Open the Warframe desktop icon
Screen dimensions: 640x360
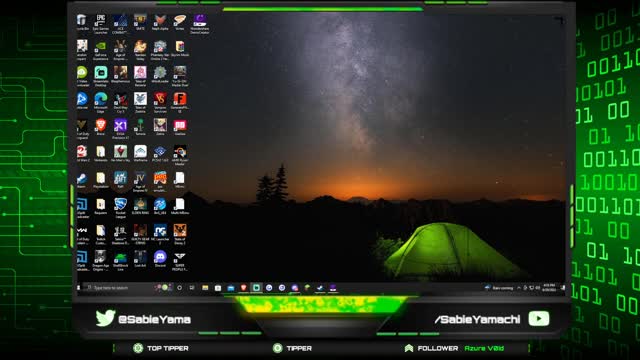click(140, 153)
